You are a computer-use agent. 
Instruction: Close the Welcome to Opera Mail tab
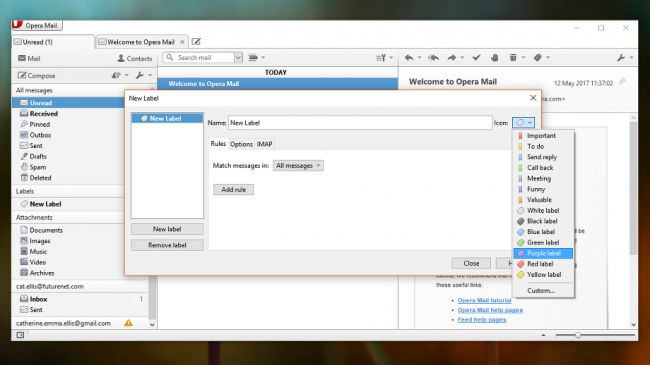(182, 42)
